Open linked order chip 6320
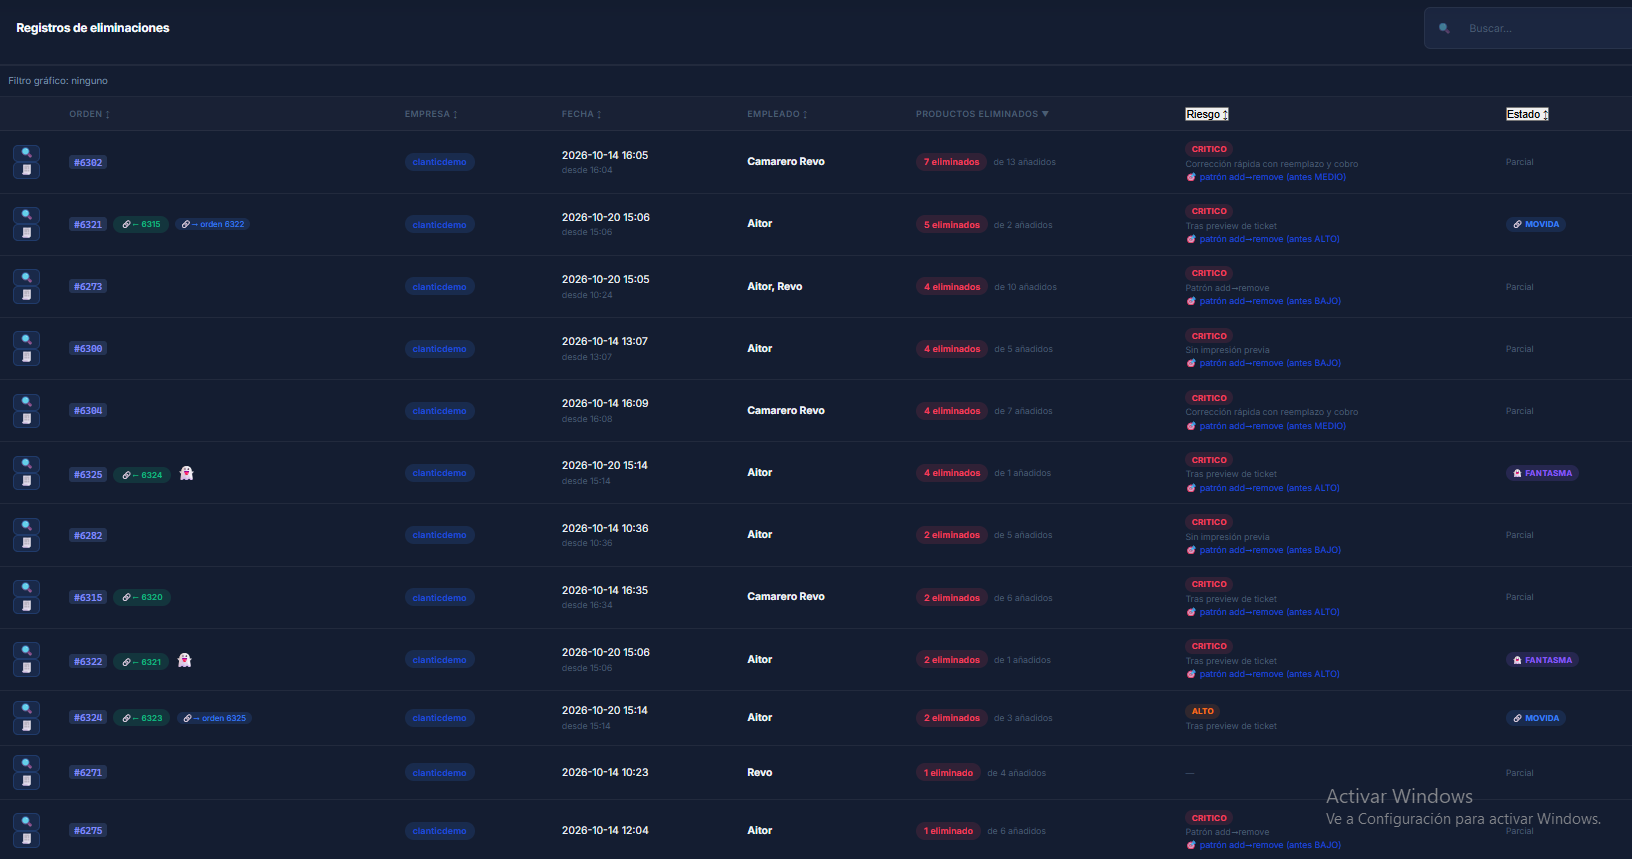Screen dimensions: 1632x859 pos(142,597)
